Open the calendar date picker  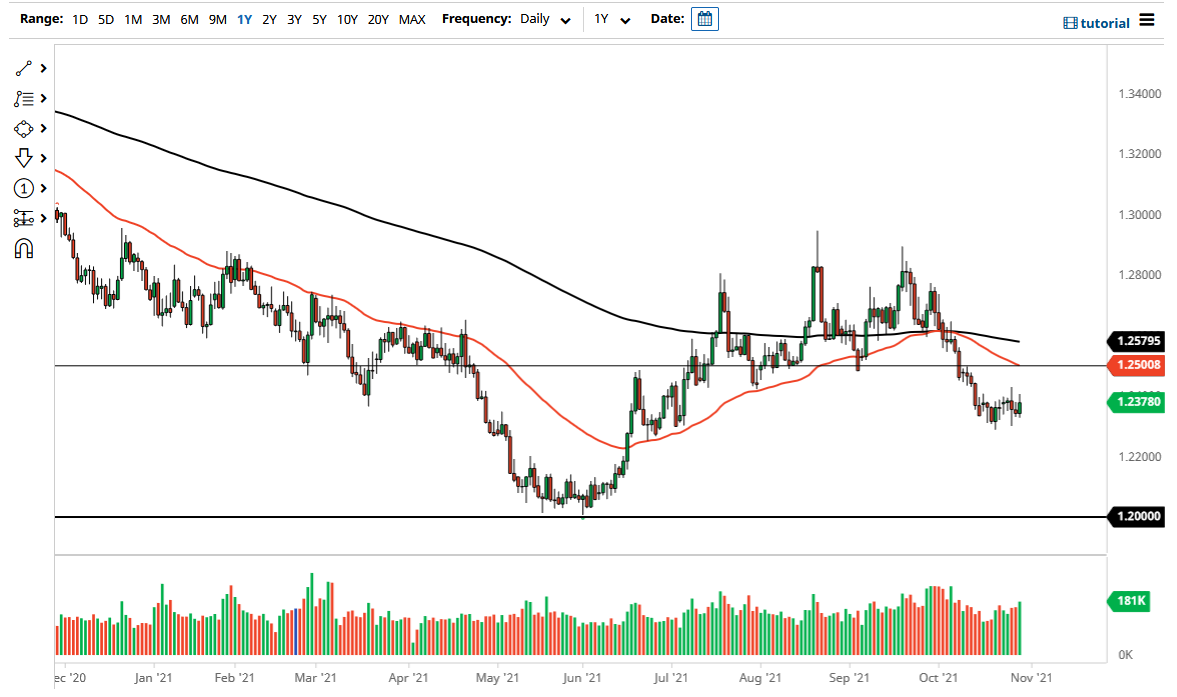pos(705,19)
